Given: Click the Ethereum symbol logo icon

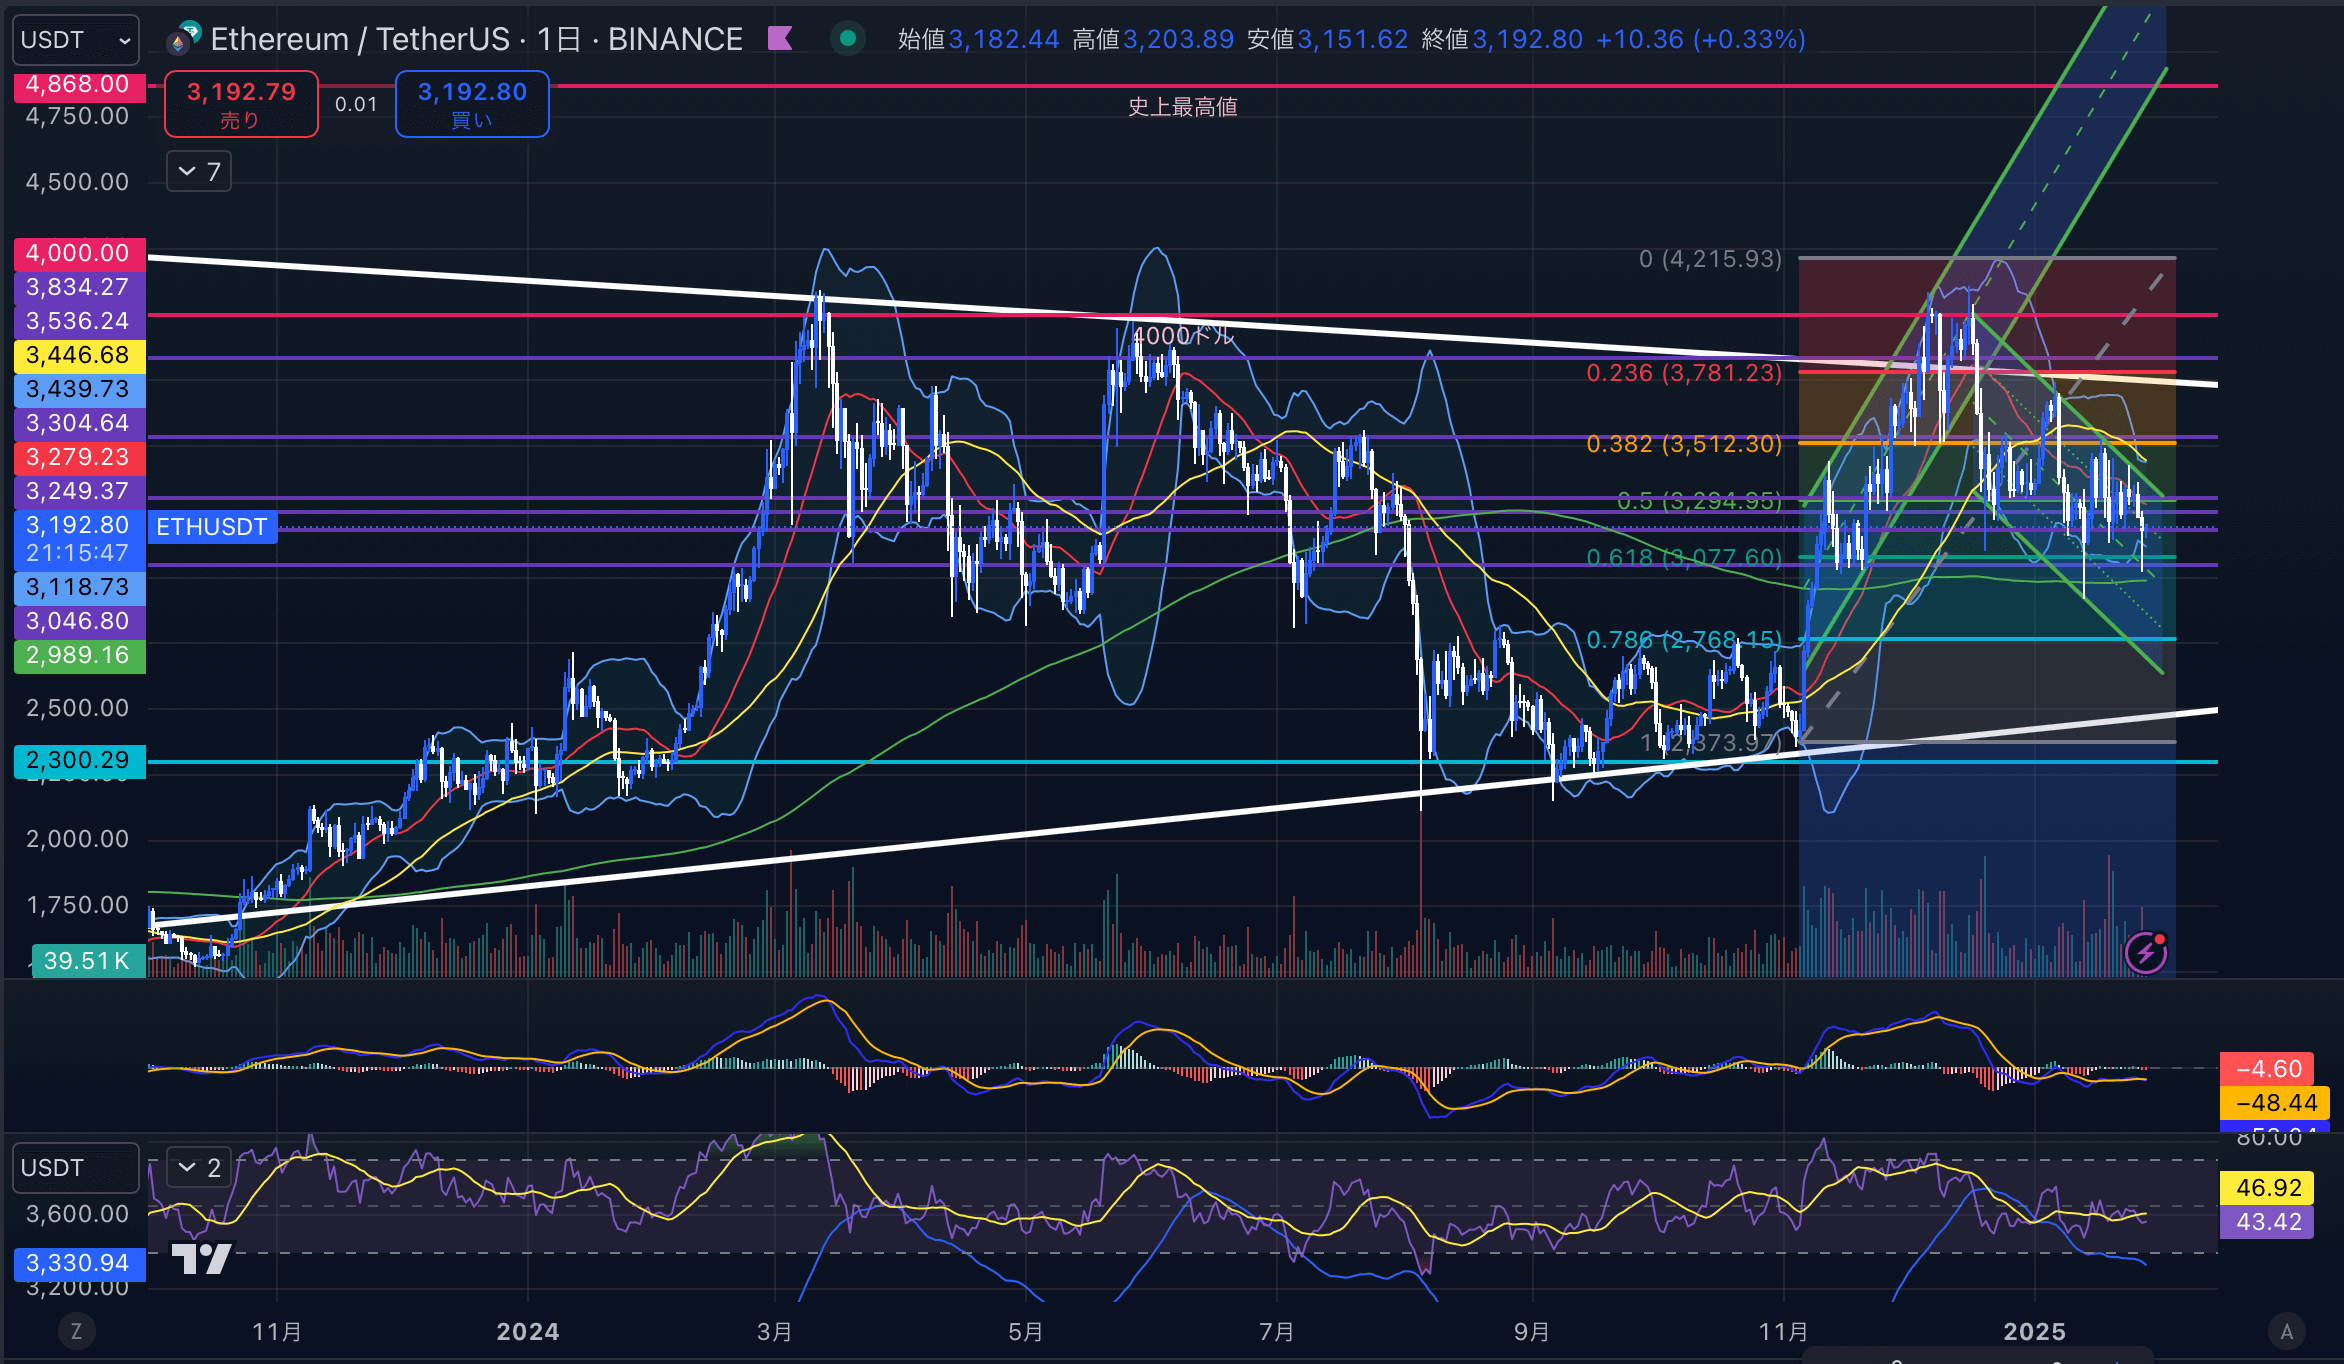Looking at the screenshot, I should (x=183, y=38).
